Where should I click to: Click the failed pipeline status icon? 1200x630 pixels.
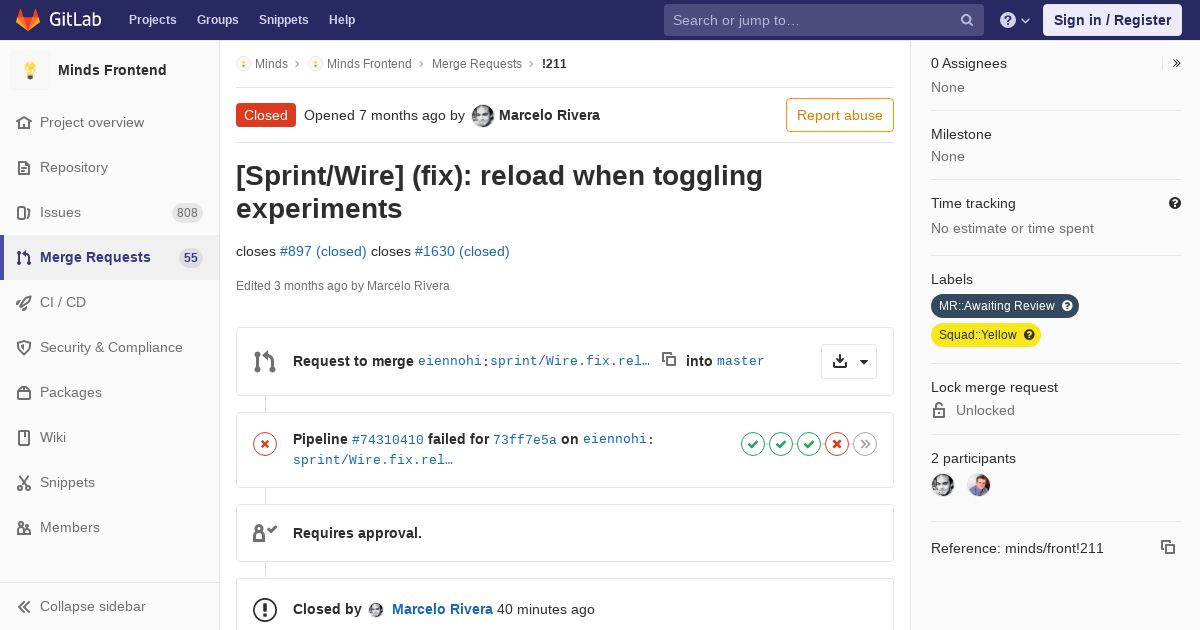click(265, 444)
